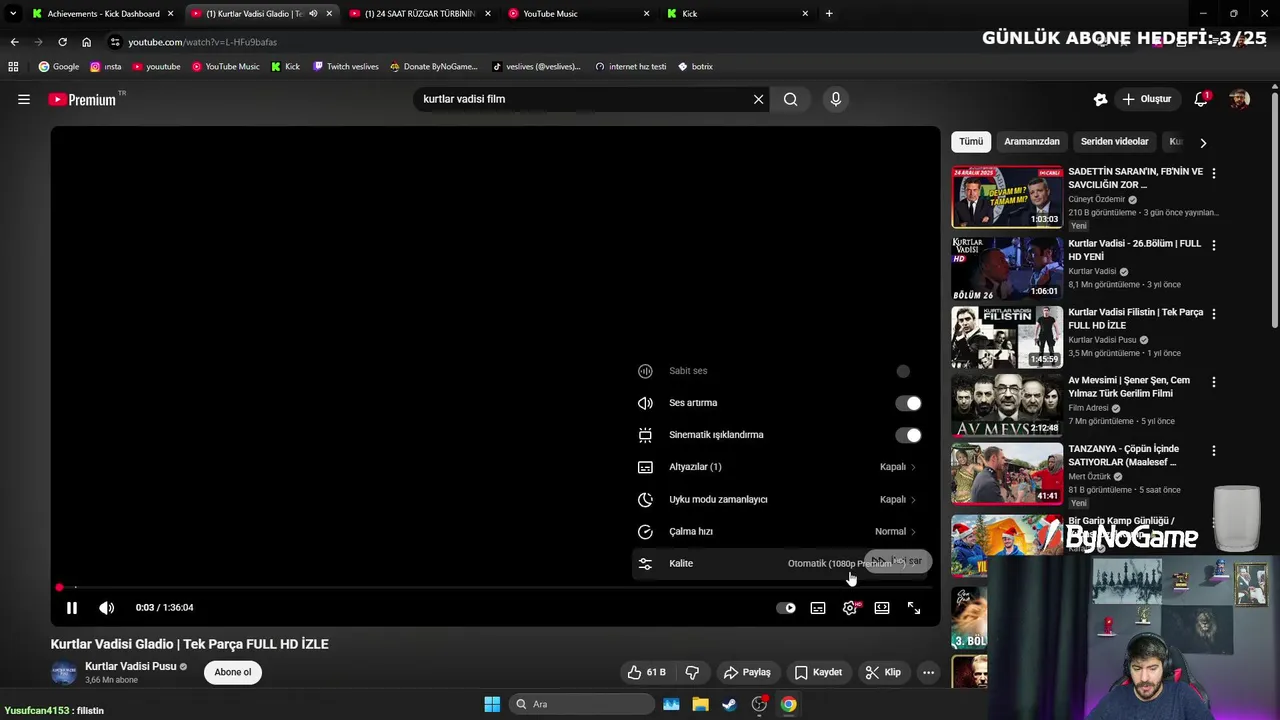Click Abone ol subscribe button
Screen dimensions: 1280x720
click(x=233, y=672)
